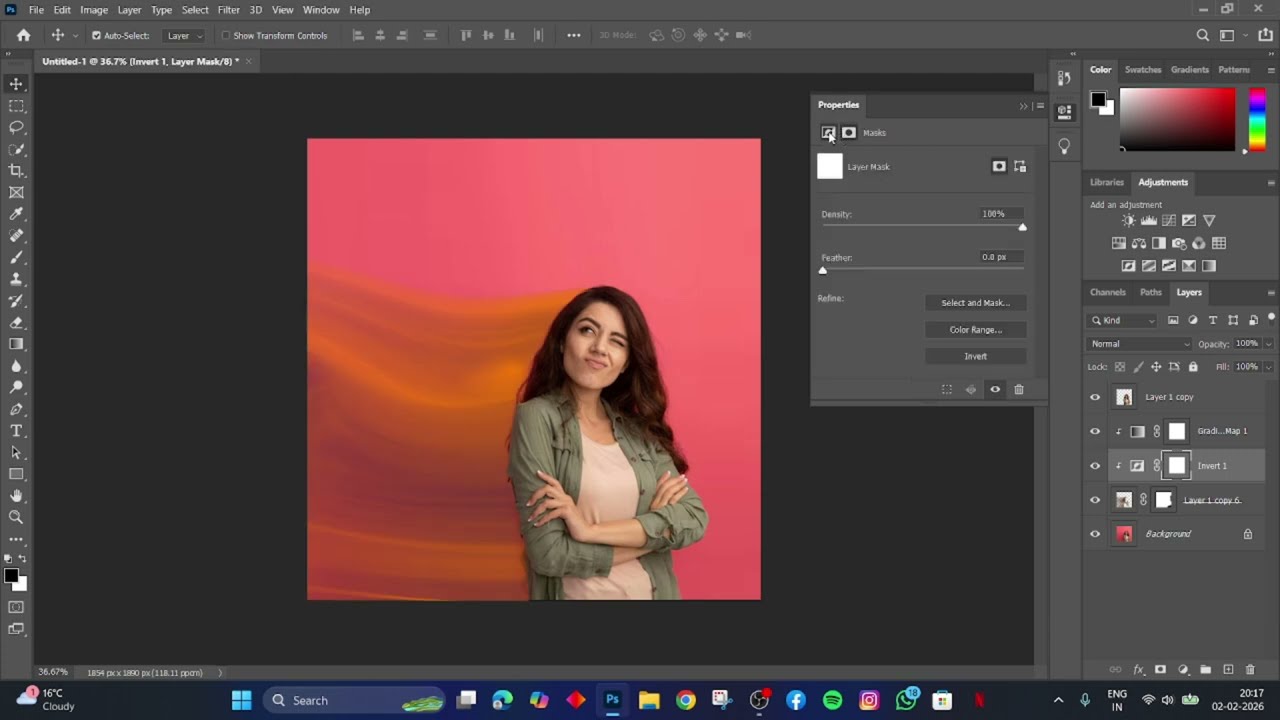
Task: Select the Pen tool
Action: pyautogui.click(x=16, y=409)
